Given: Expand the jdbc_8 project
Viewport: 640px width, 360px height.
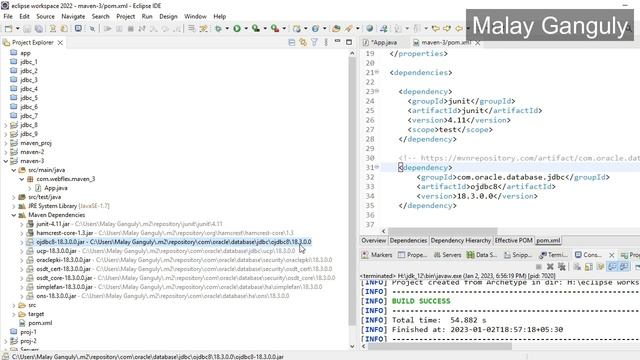Looking at the screenshot, I should (6, 125).
